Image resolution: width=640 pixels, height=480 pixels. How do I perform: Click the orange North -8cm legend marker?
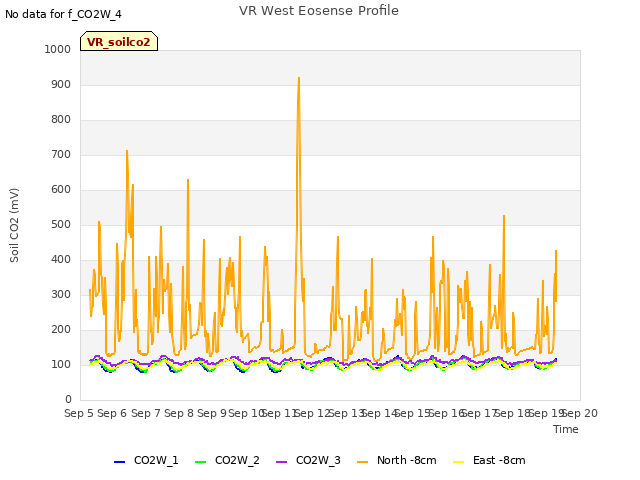[362, 462]
